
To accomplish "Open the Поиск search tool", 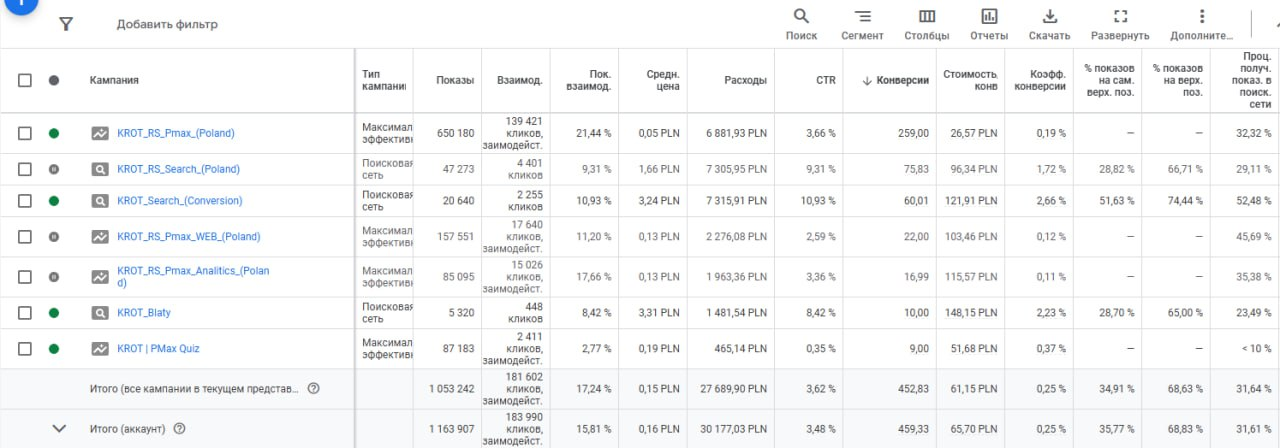I will point(801,17).
